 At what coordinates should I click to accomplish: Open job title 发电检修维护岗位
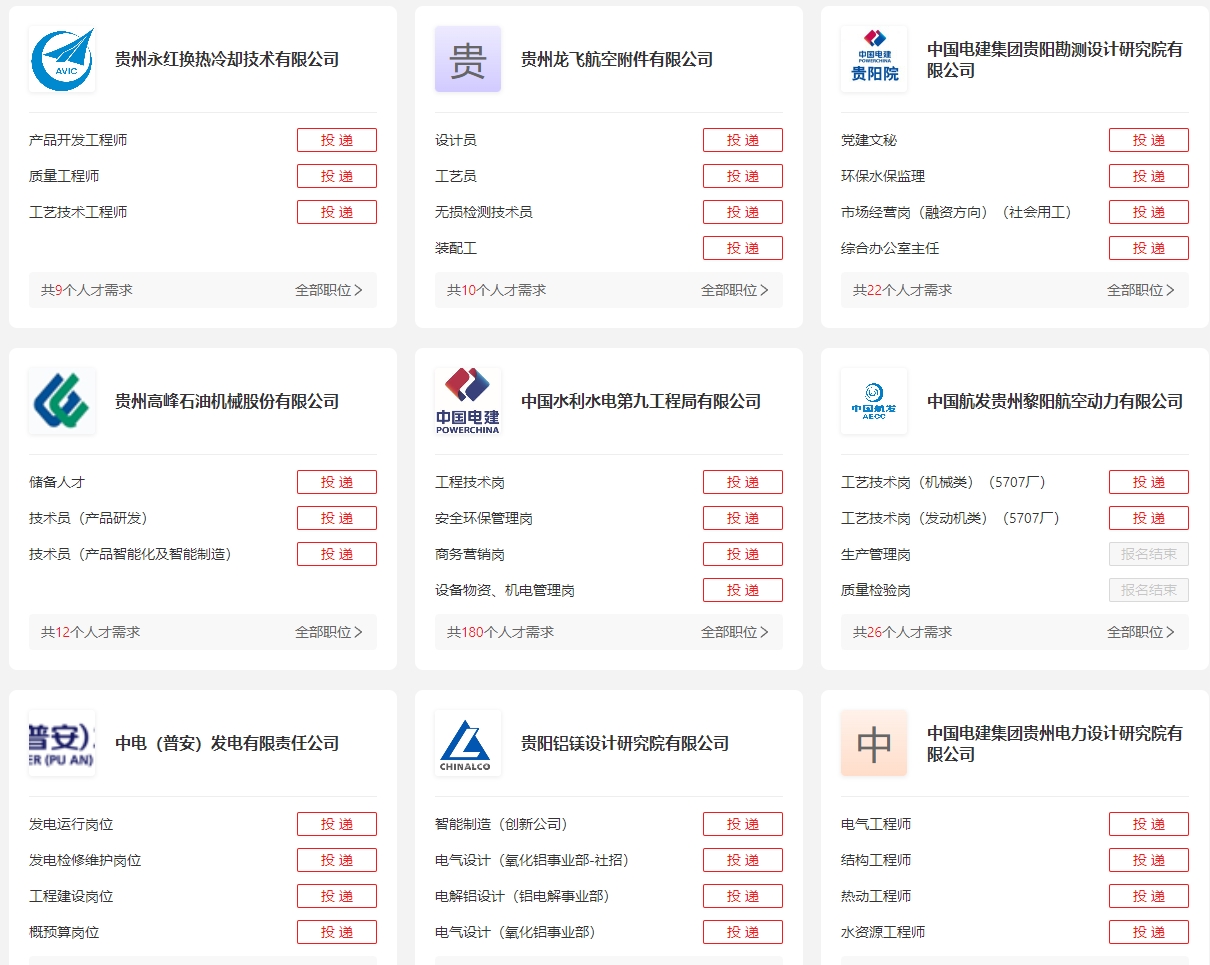click(85, 860)
